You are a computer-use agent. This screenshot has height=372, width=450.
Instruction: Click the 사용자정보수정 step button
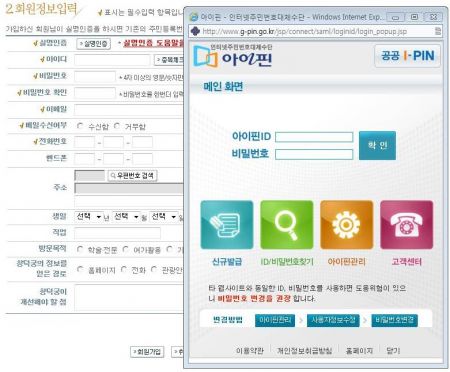tap(333, 320)
